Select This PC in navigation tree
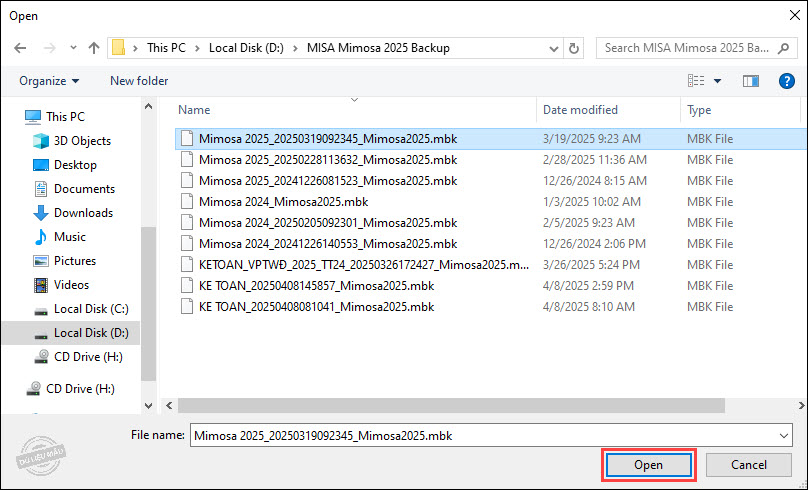This screenshot has width=808, height=490. [65, 117]
